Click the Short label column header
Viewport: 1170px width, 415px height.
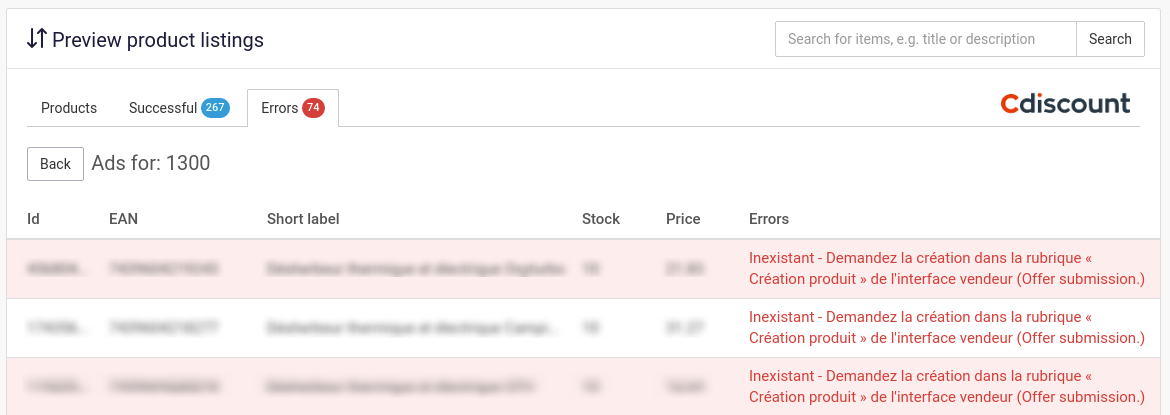tap(303, 219)
